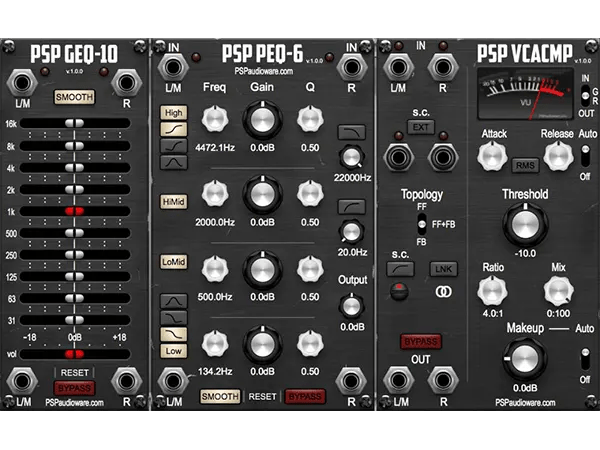600x450 pixels.
Task: Click BYPASS in the GEQ-10 module
Action: pos(74,388)
